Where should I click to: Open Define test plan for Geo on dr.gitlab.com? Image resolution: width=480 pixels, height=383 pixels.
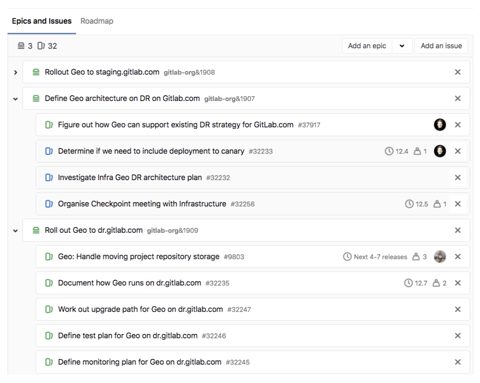click(128, 335)
